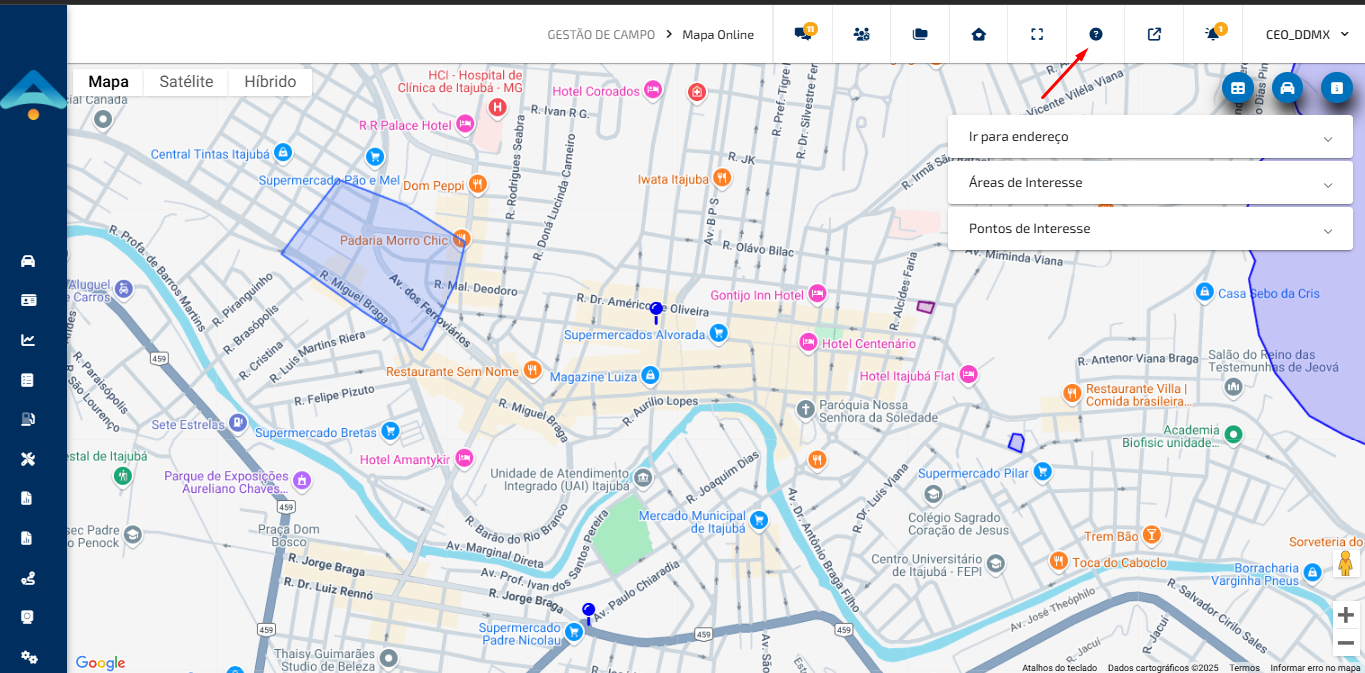Click the round table grid button on map

1238,88
